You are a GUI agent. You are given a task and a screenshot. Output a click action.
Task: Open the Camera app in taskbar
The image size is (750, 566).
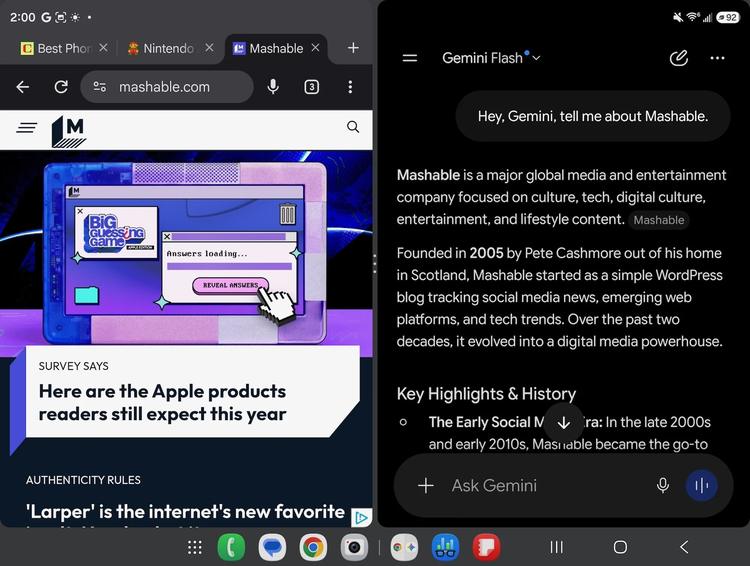point(354,547)
